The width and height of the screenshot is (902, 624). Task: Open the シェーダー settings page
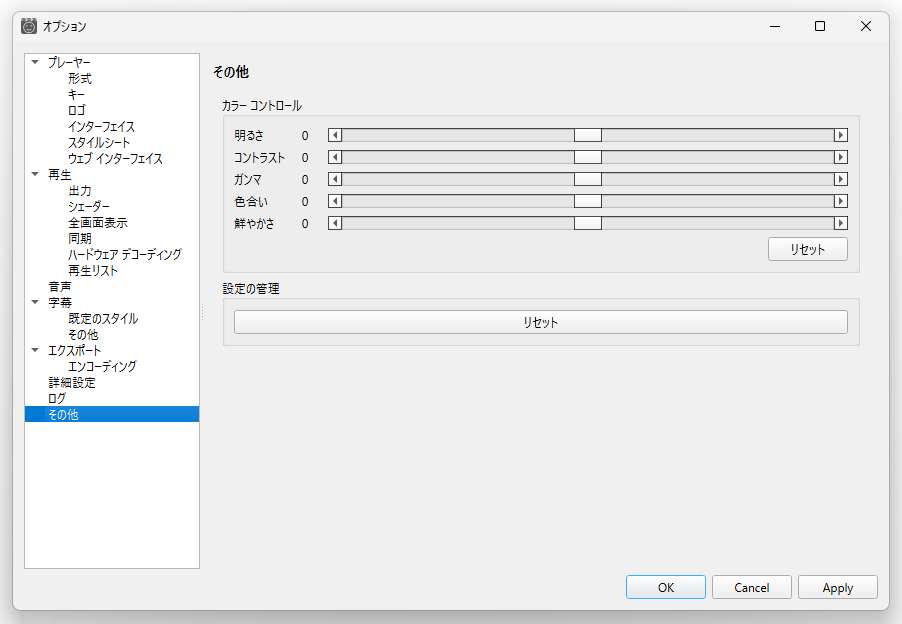[89, 206]
